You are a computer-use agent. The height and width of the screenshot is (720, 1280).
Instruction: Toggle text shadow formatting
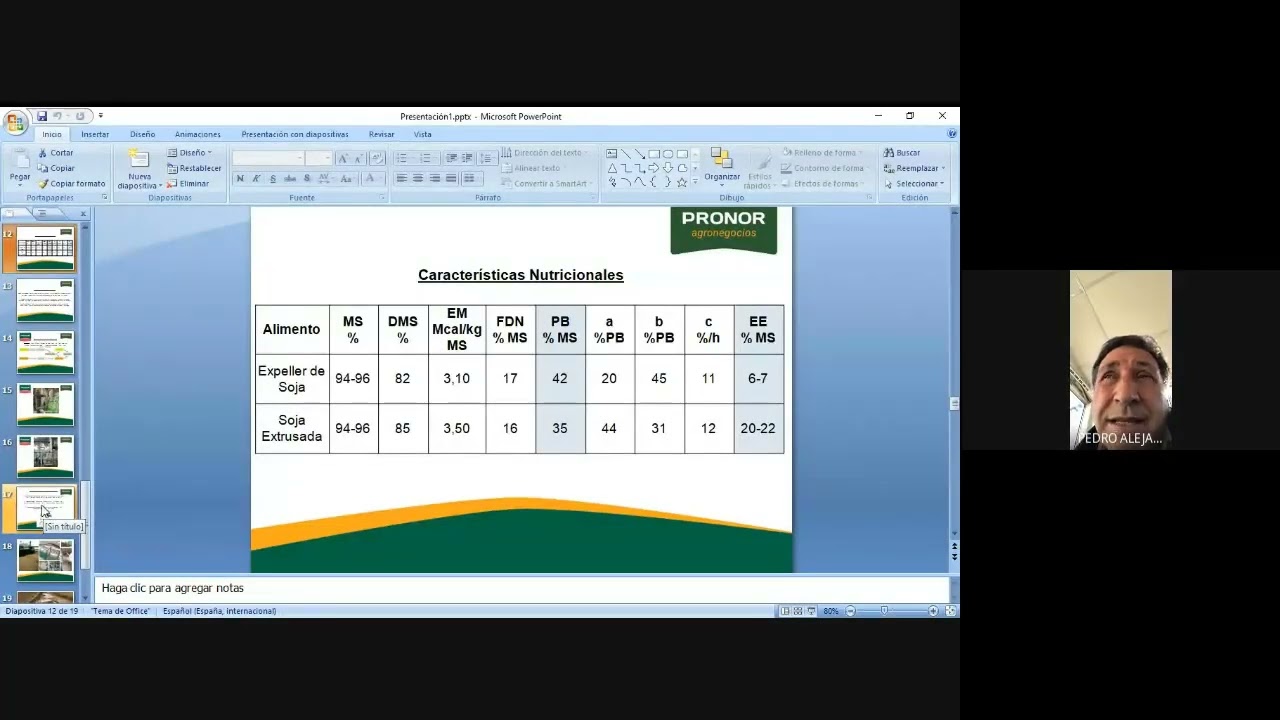click(307, 179)
